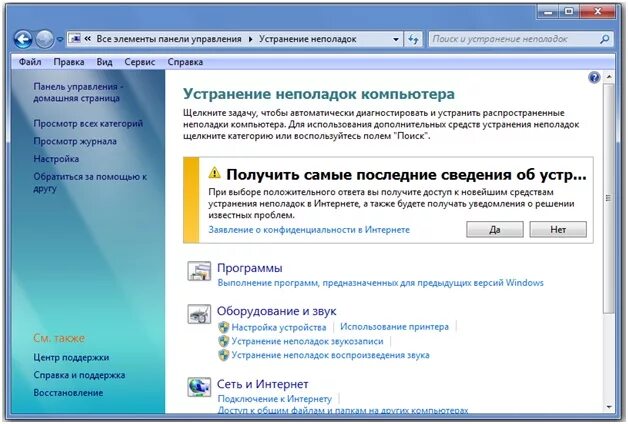
Task: Open 'Устранение неполадок звукозаписи' link
Action: [307, 341]
